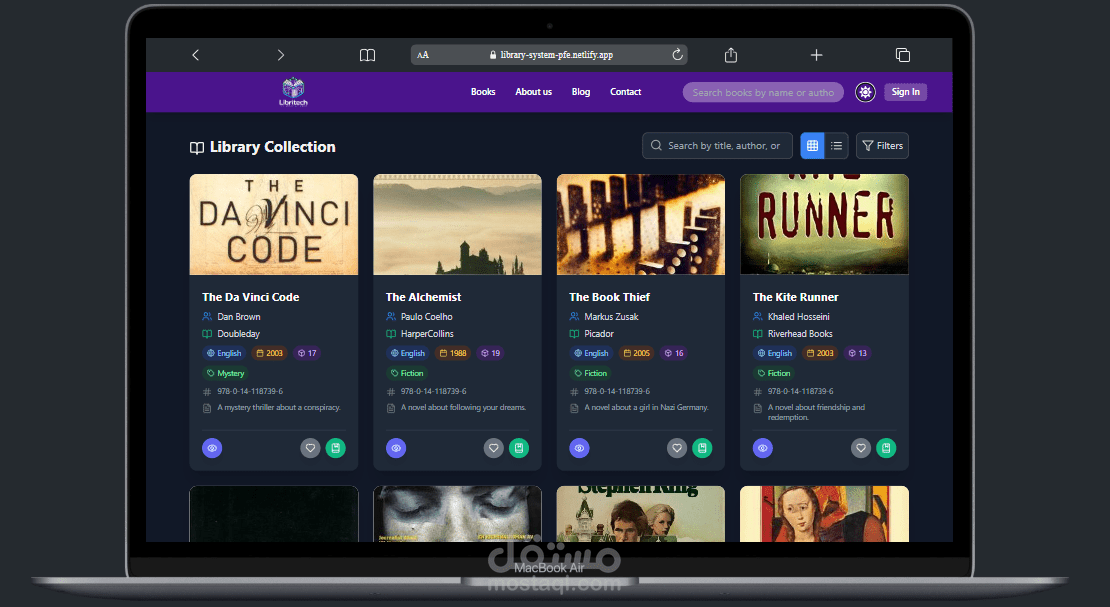Open the browser share icon
The height and width of the screenshot is (607, 1110).
coord(731,55)
